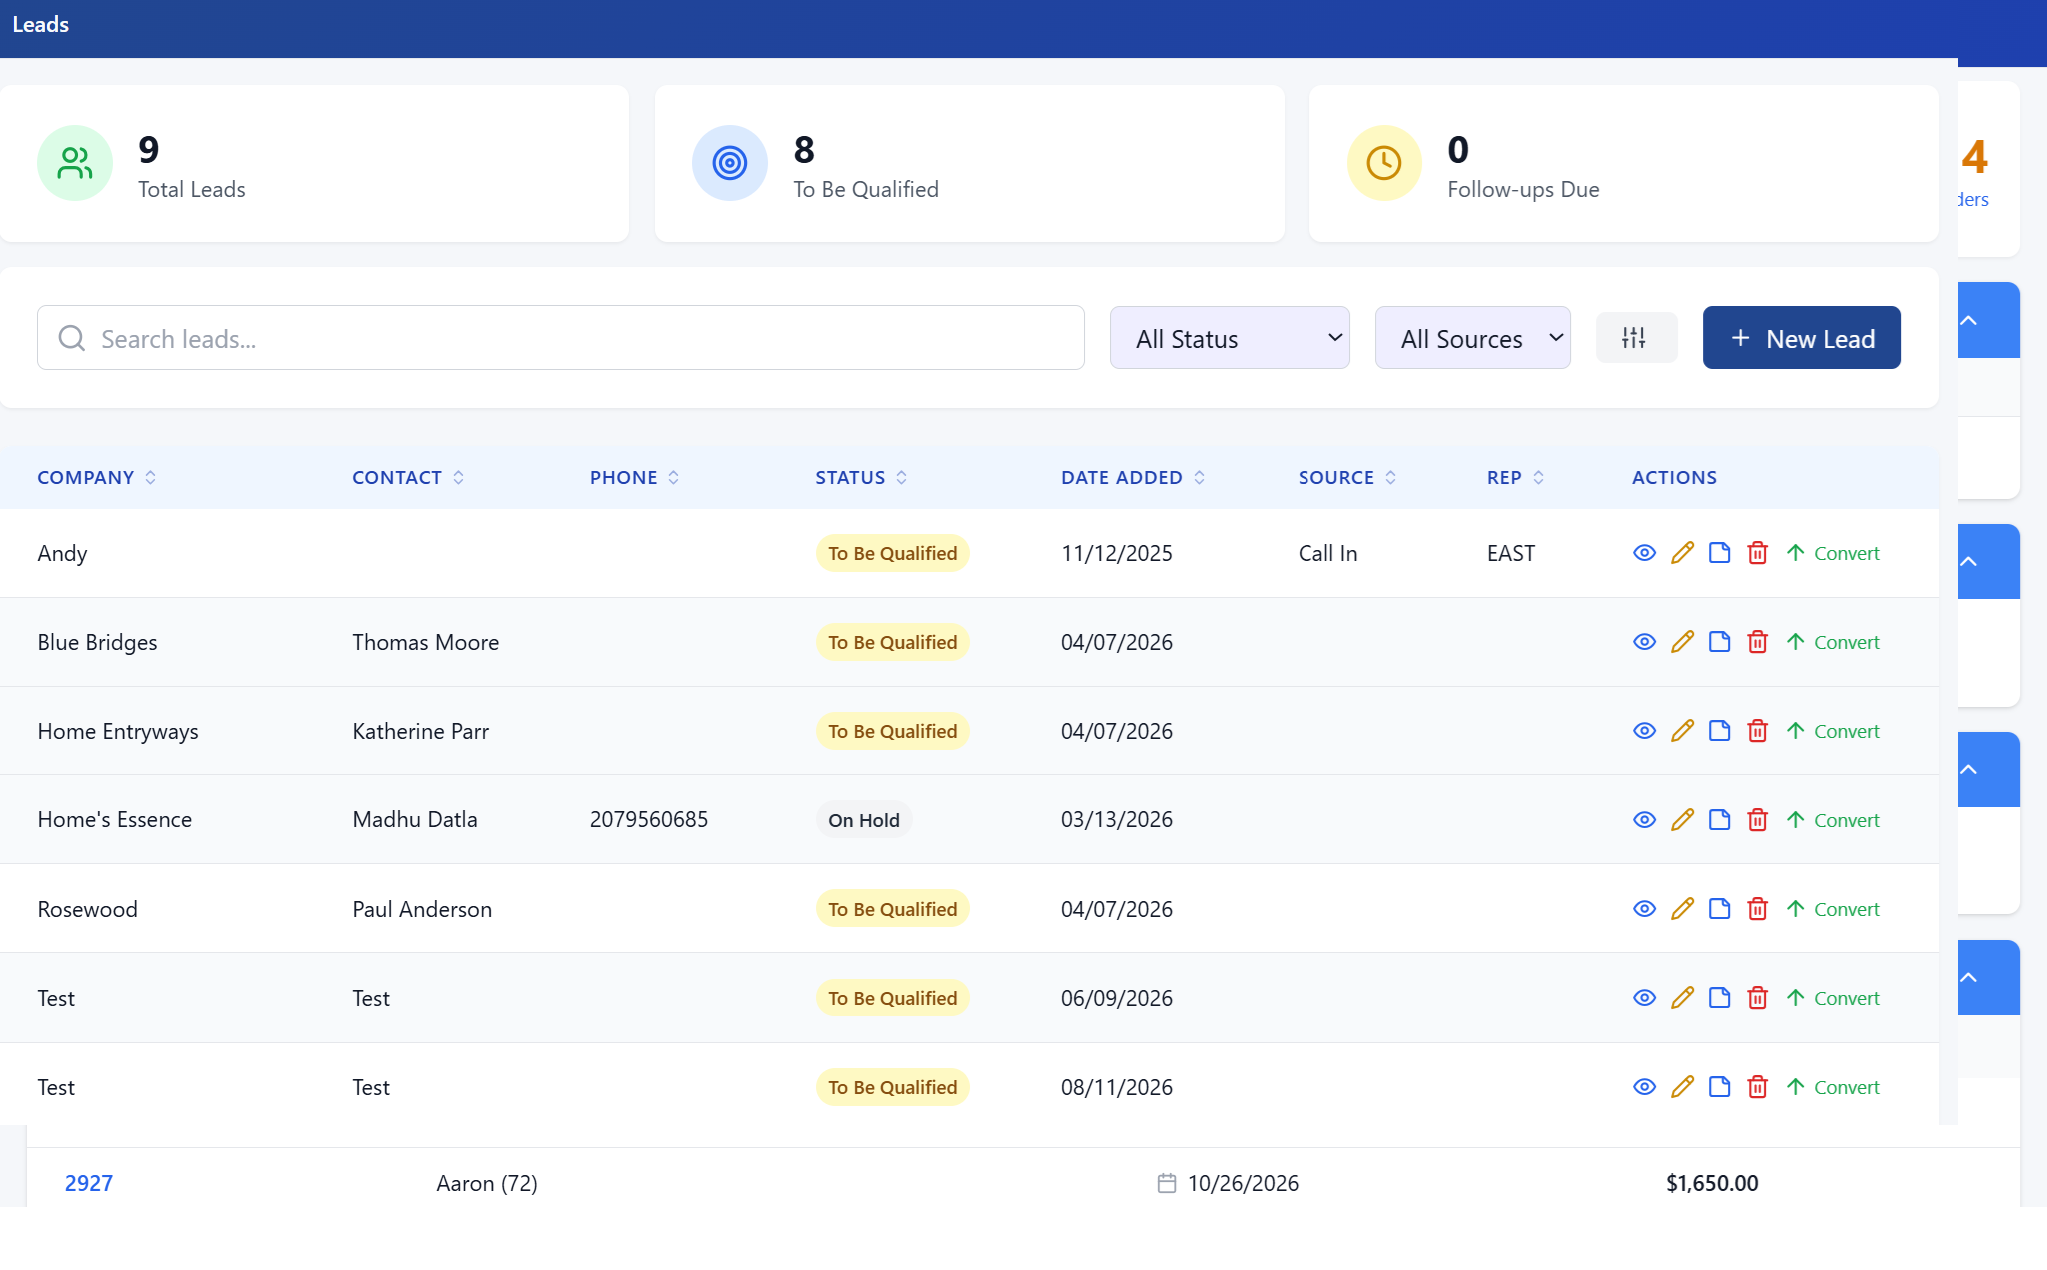Viewport: 2047px width, 1270px height.
Task: Delete the Rosewood lead via trash icon
Action: [x=1757, y=909]
